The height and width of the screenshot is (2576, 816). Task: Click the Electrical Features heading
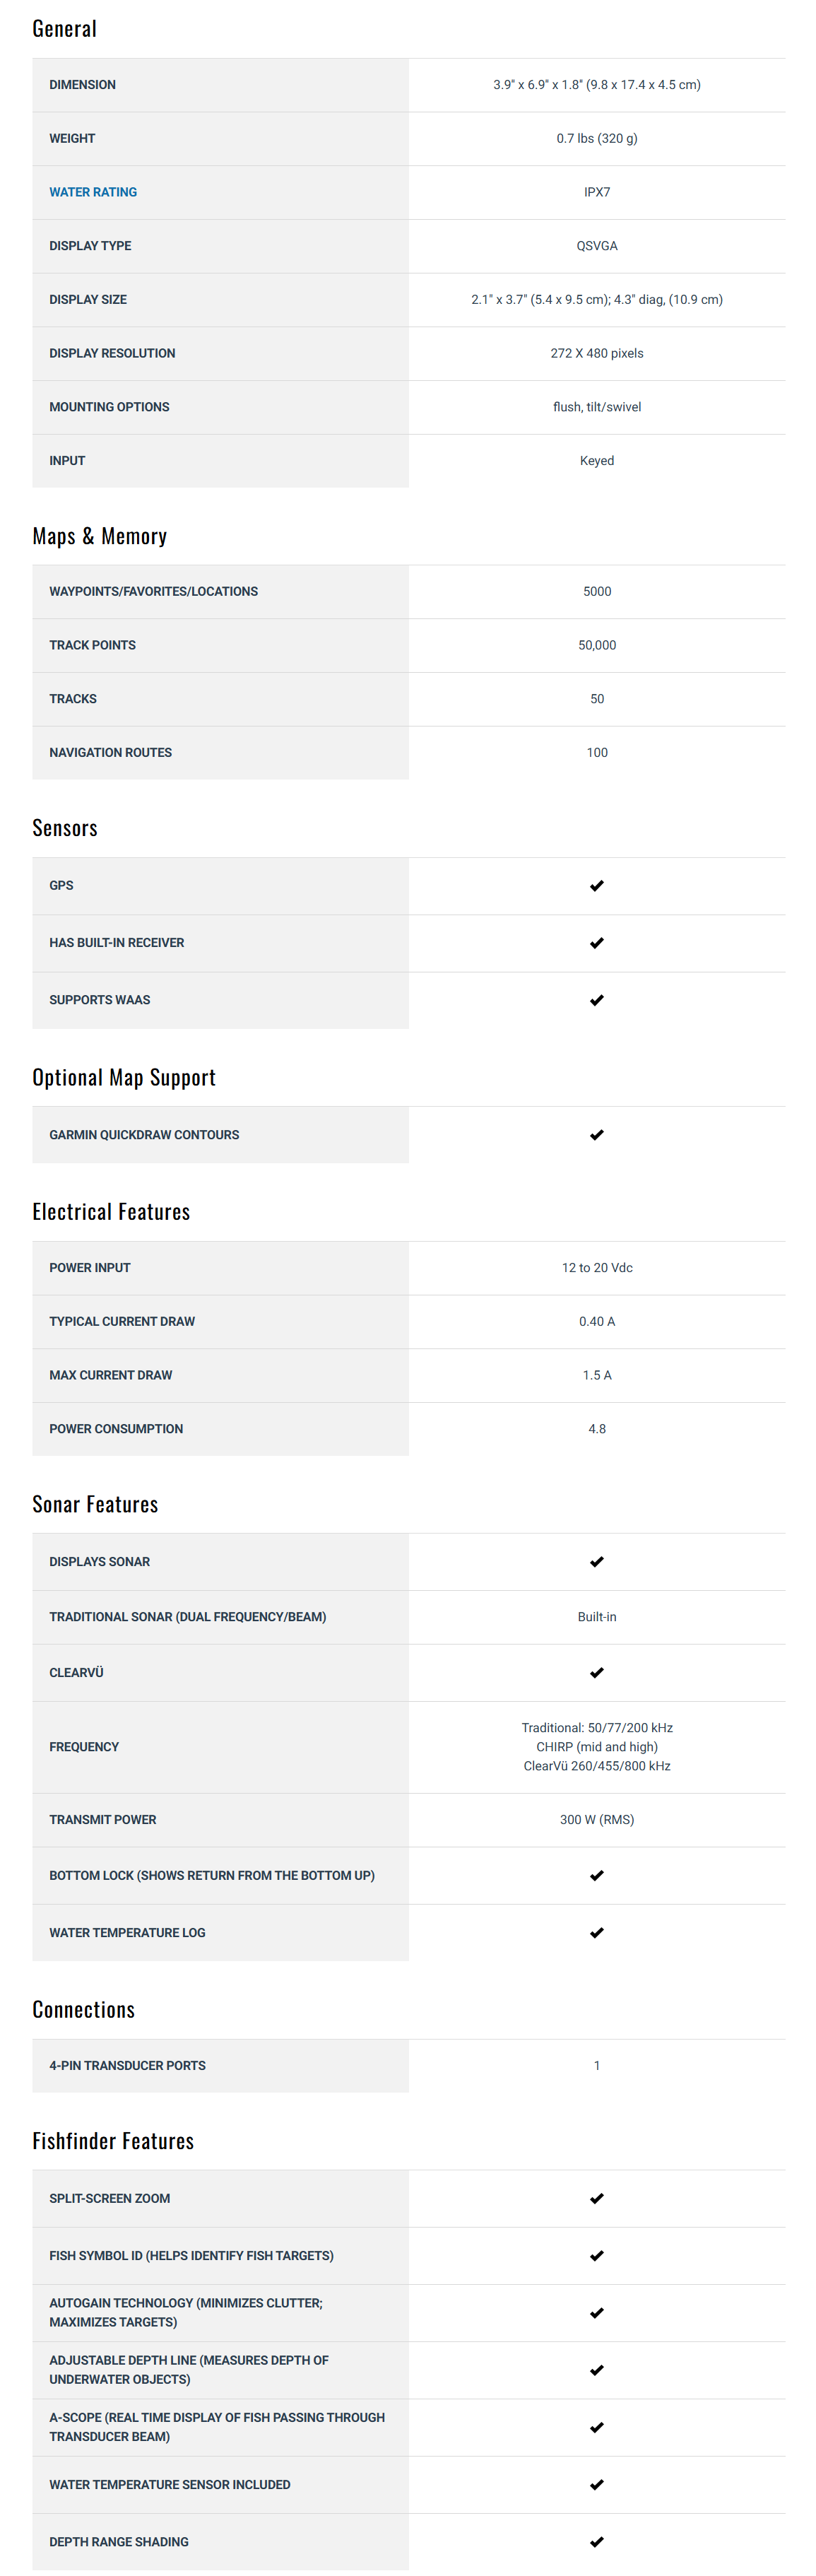[111, 1212]
